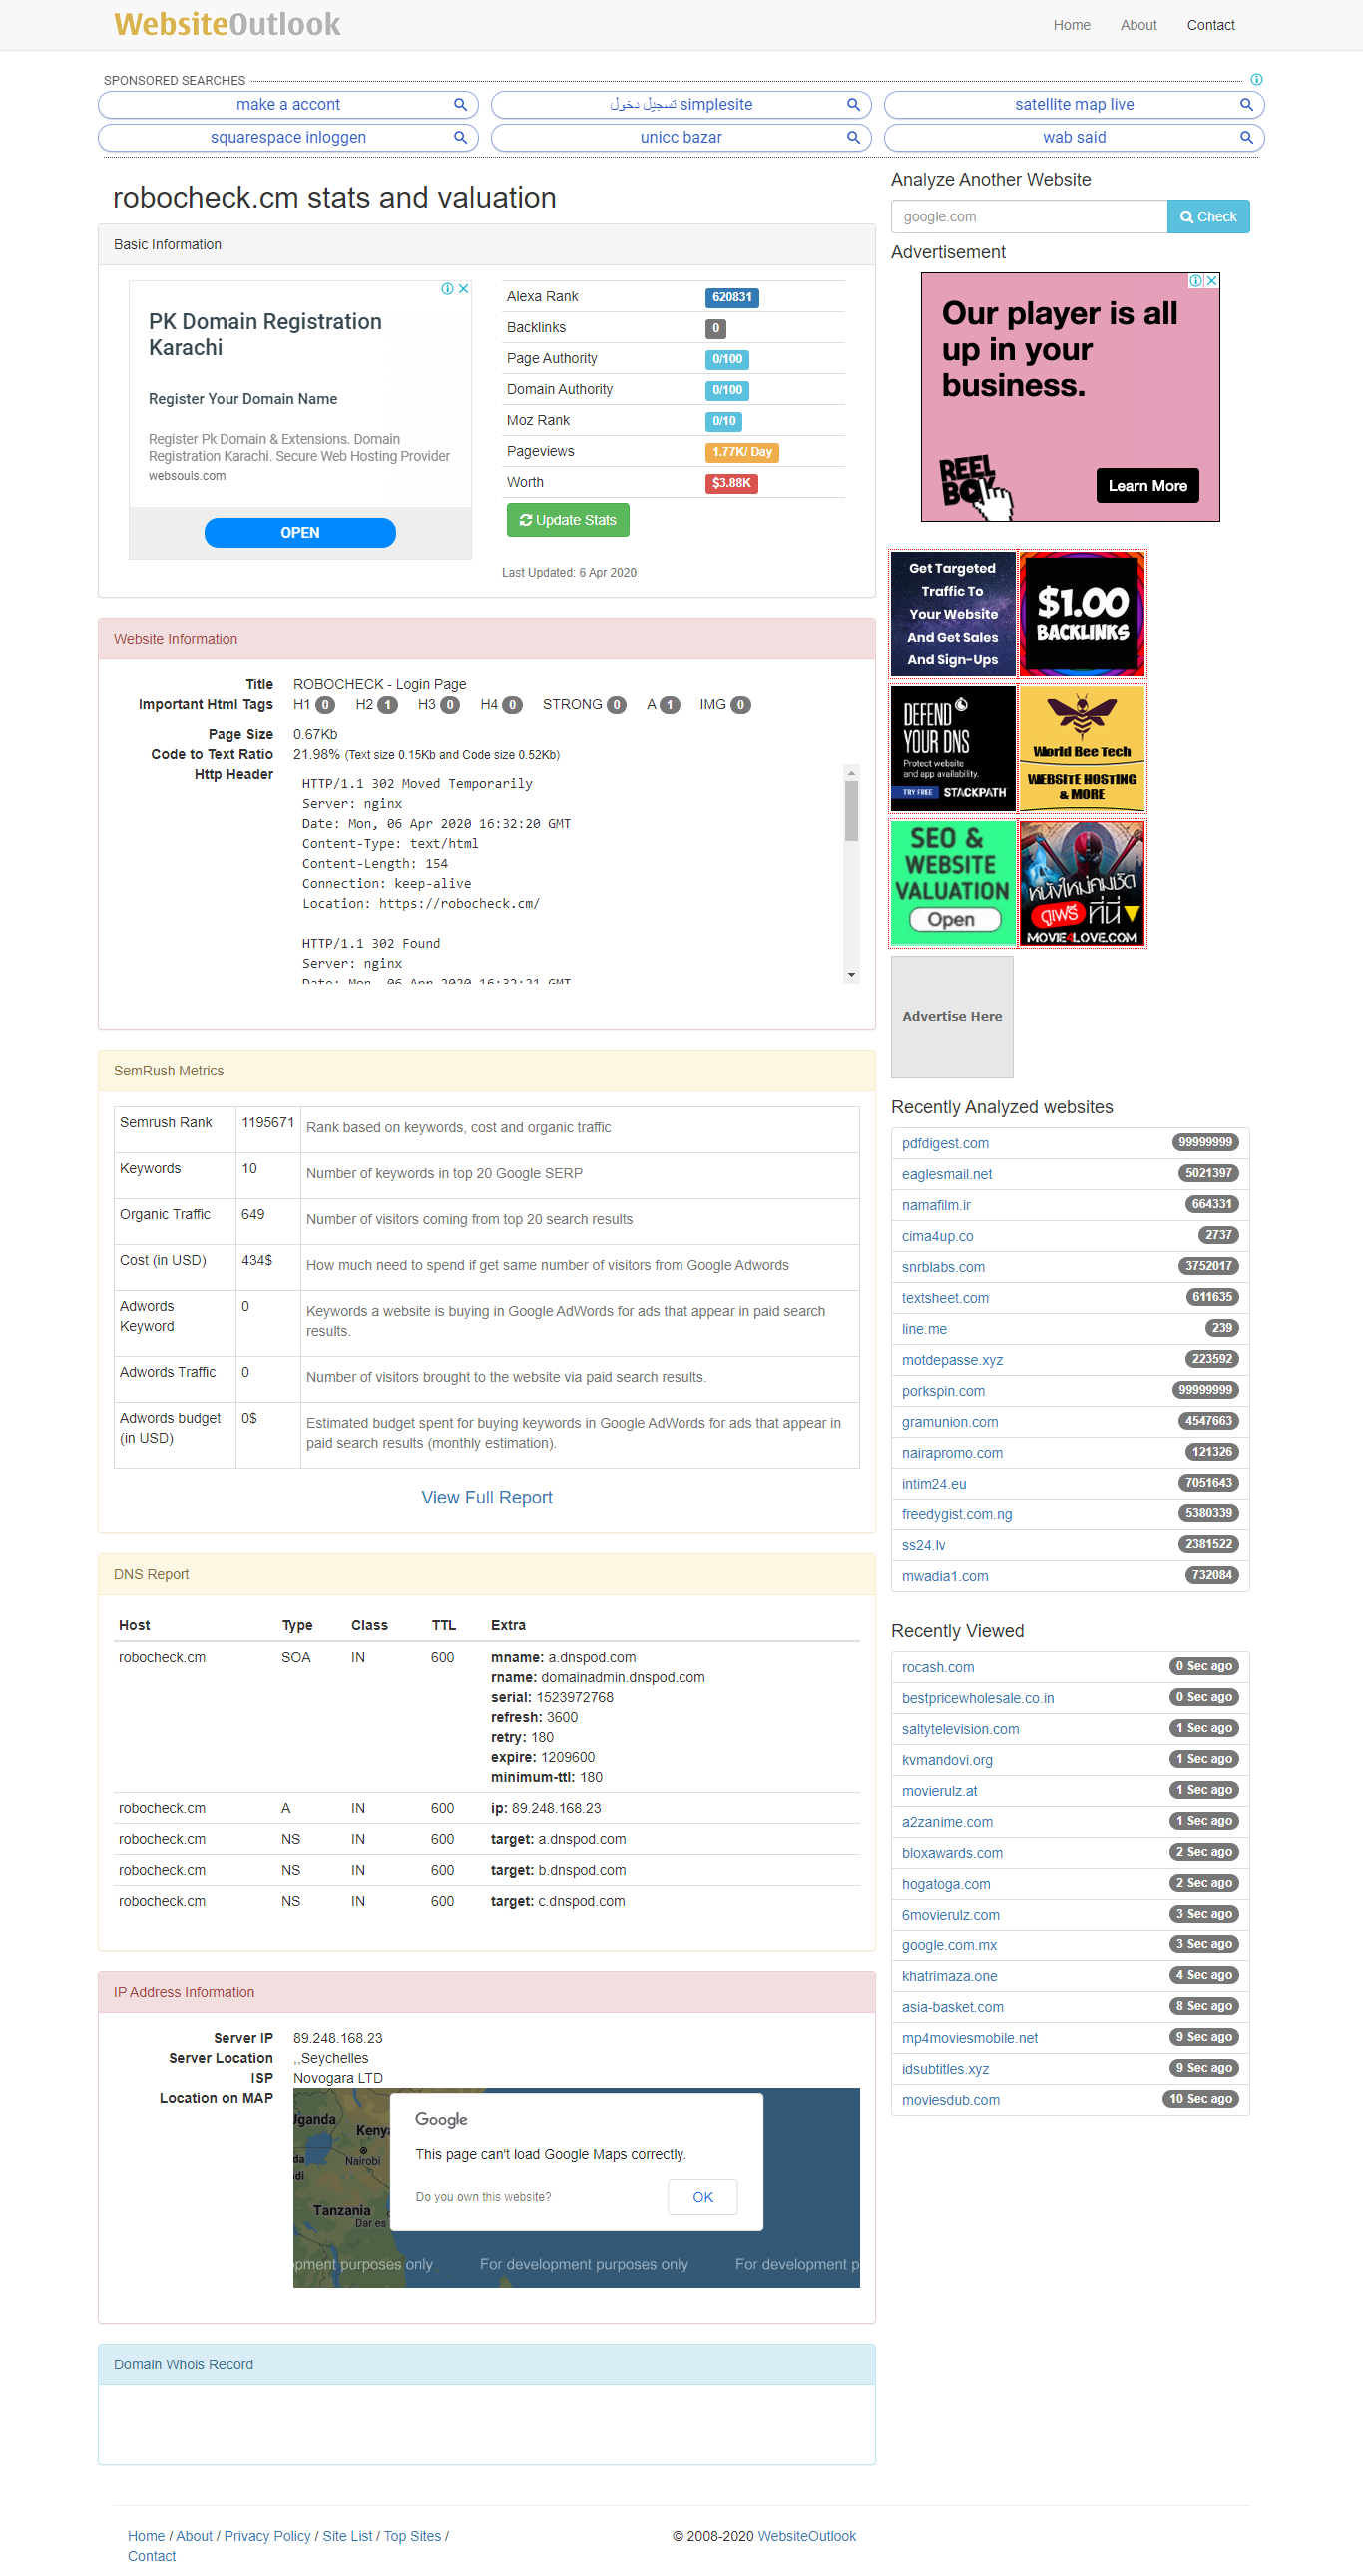Open Movie4Love.com ad banner

(x=1082, y=883)
